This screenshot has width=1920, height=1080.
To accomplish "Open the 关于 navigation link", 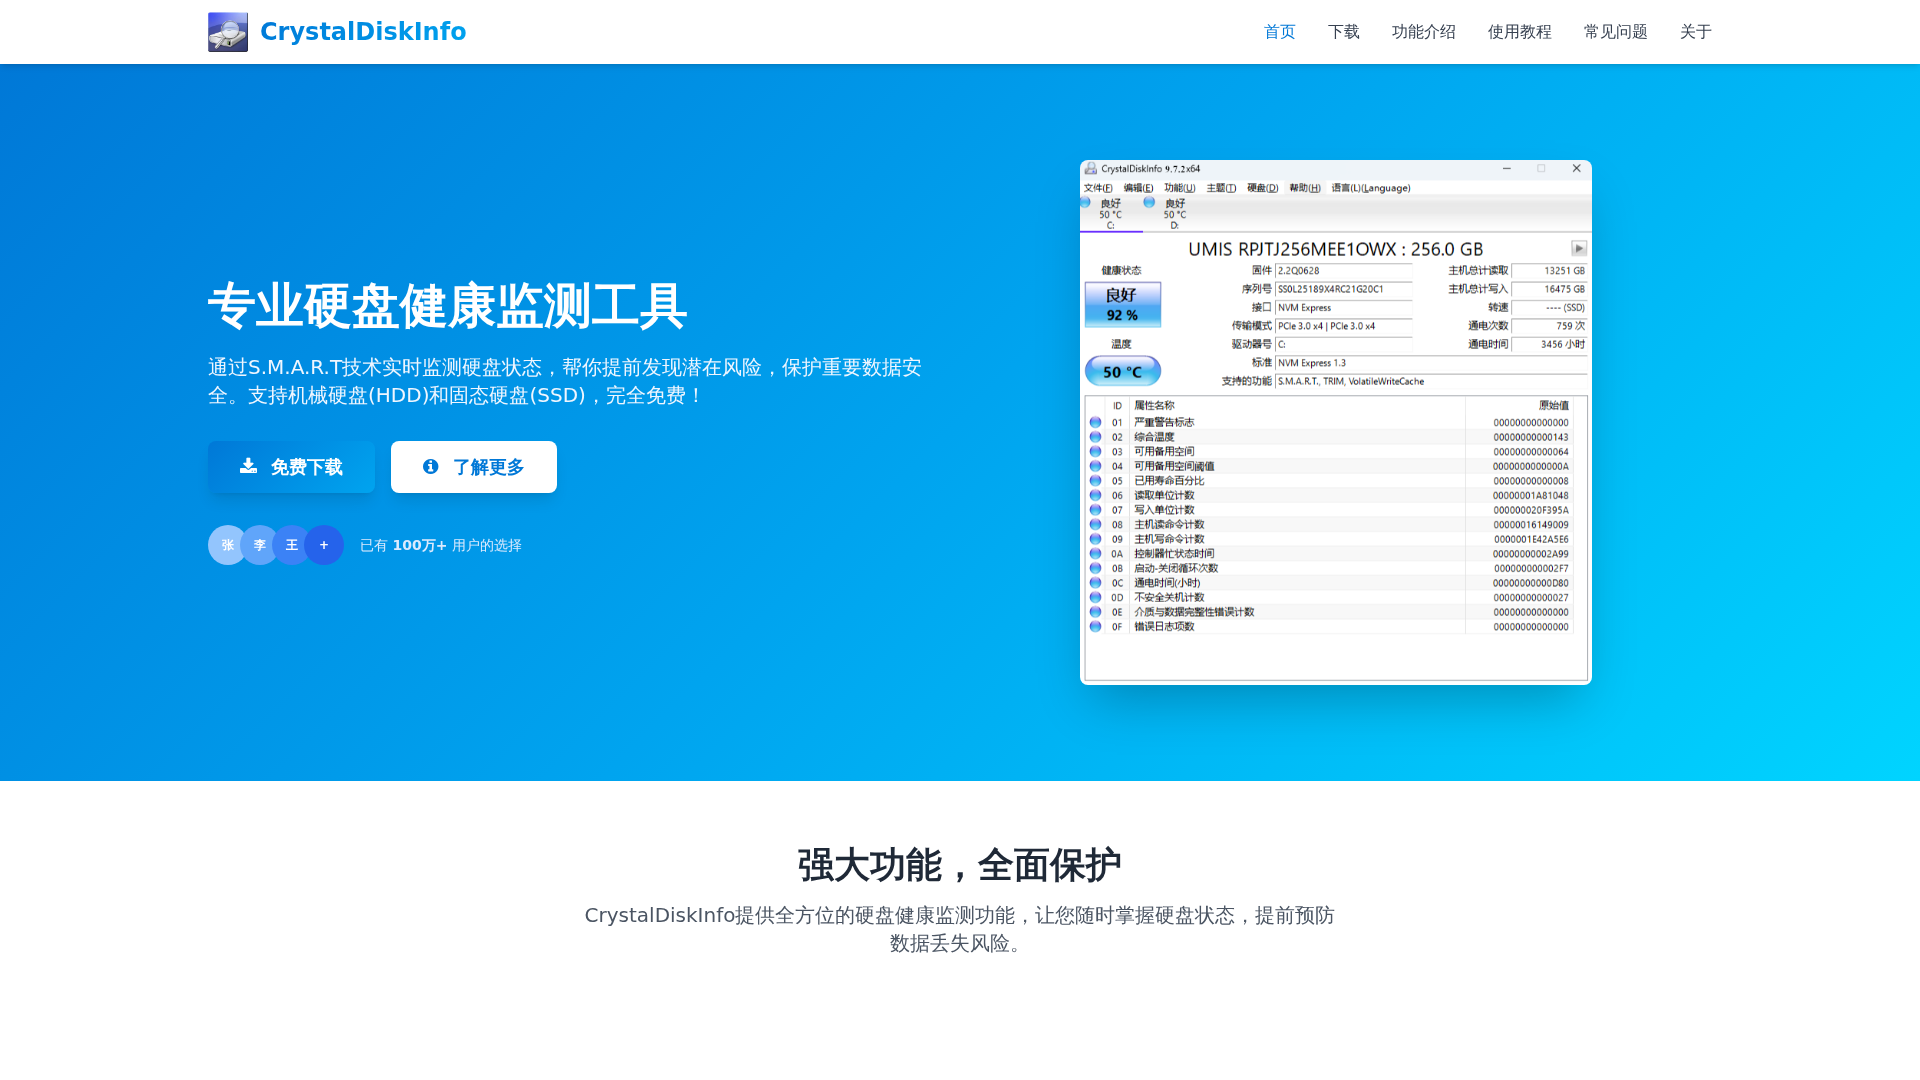I will 1696,32.
